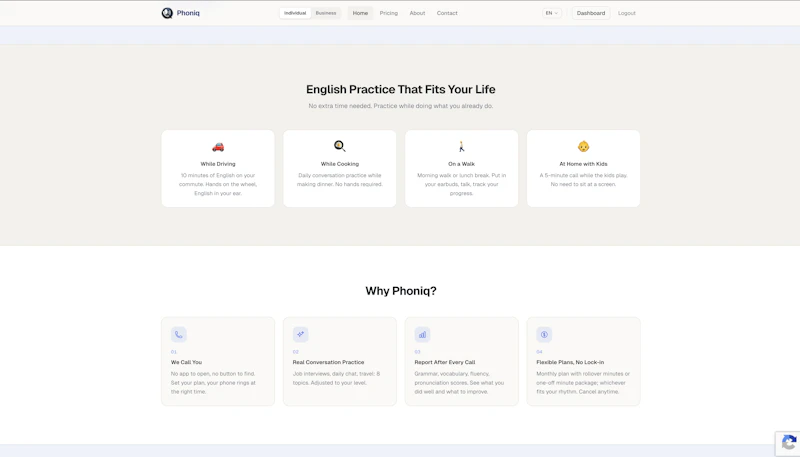
Task: Click English Practice That Fits Your Life heading
Action: (x=401, y=89)
